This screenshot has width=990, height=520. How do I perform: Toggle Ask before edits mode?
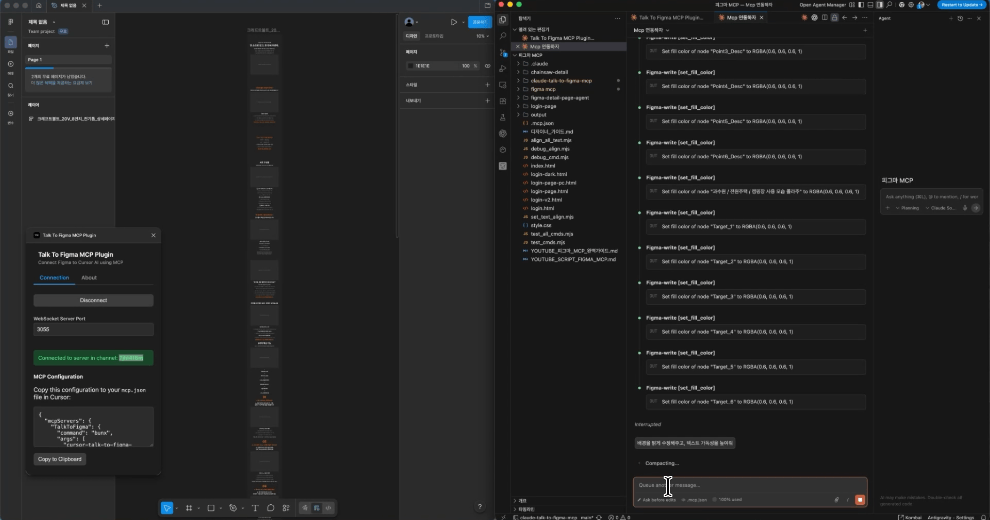tap(656, 500)
